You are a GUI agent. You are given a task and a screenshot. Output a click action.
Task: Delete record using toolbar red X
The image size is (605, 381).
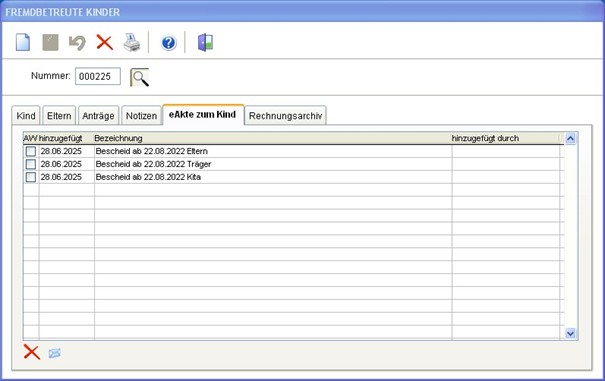click(105, 42)
